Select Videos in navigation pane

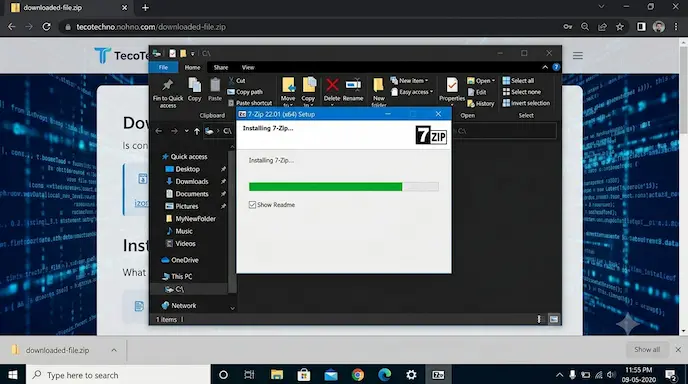[x=180, y=243]
